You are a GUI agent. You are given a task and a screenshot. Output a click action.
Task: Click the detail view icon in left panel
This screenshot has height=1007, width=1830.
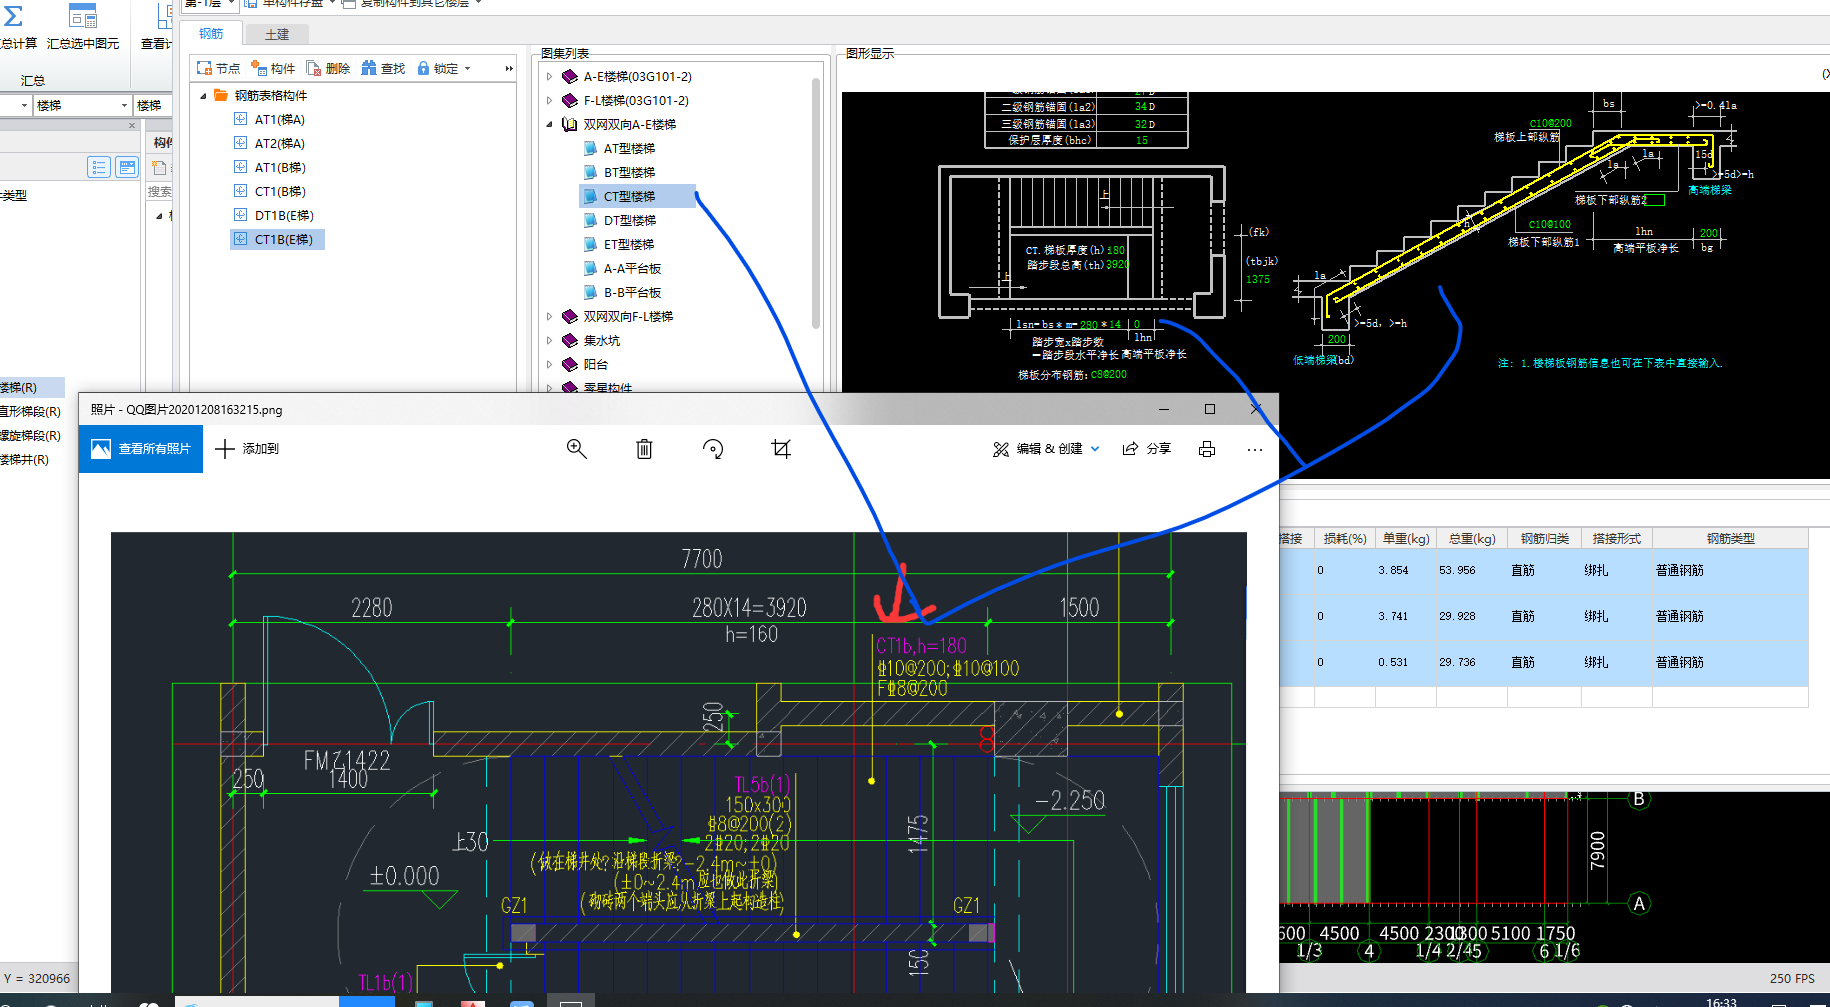click(x=127, y=167)
